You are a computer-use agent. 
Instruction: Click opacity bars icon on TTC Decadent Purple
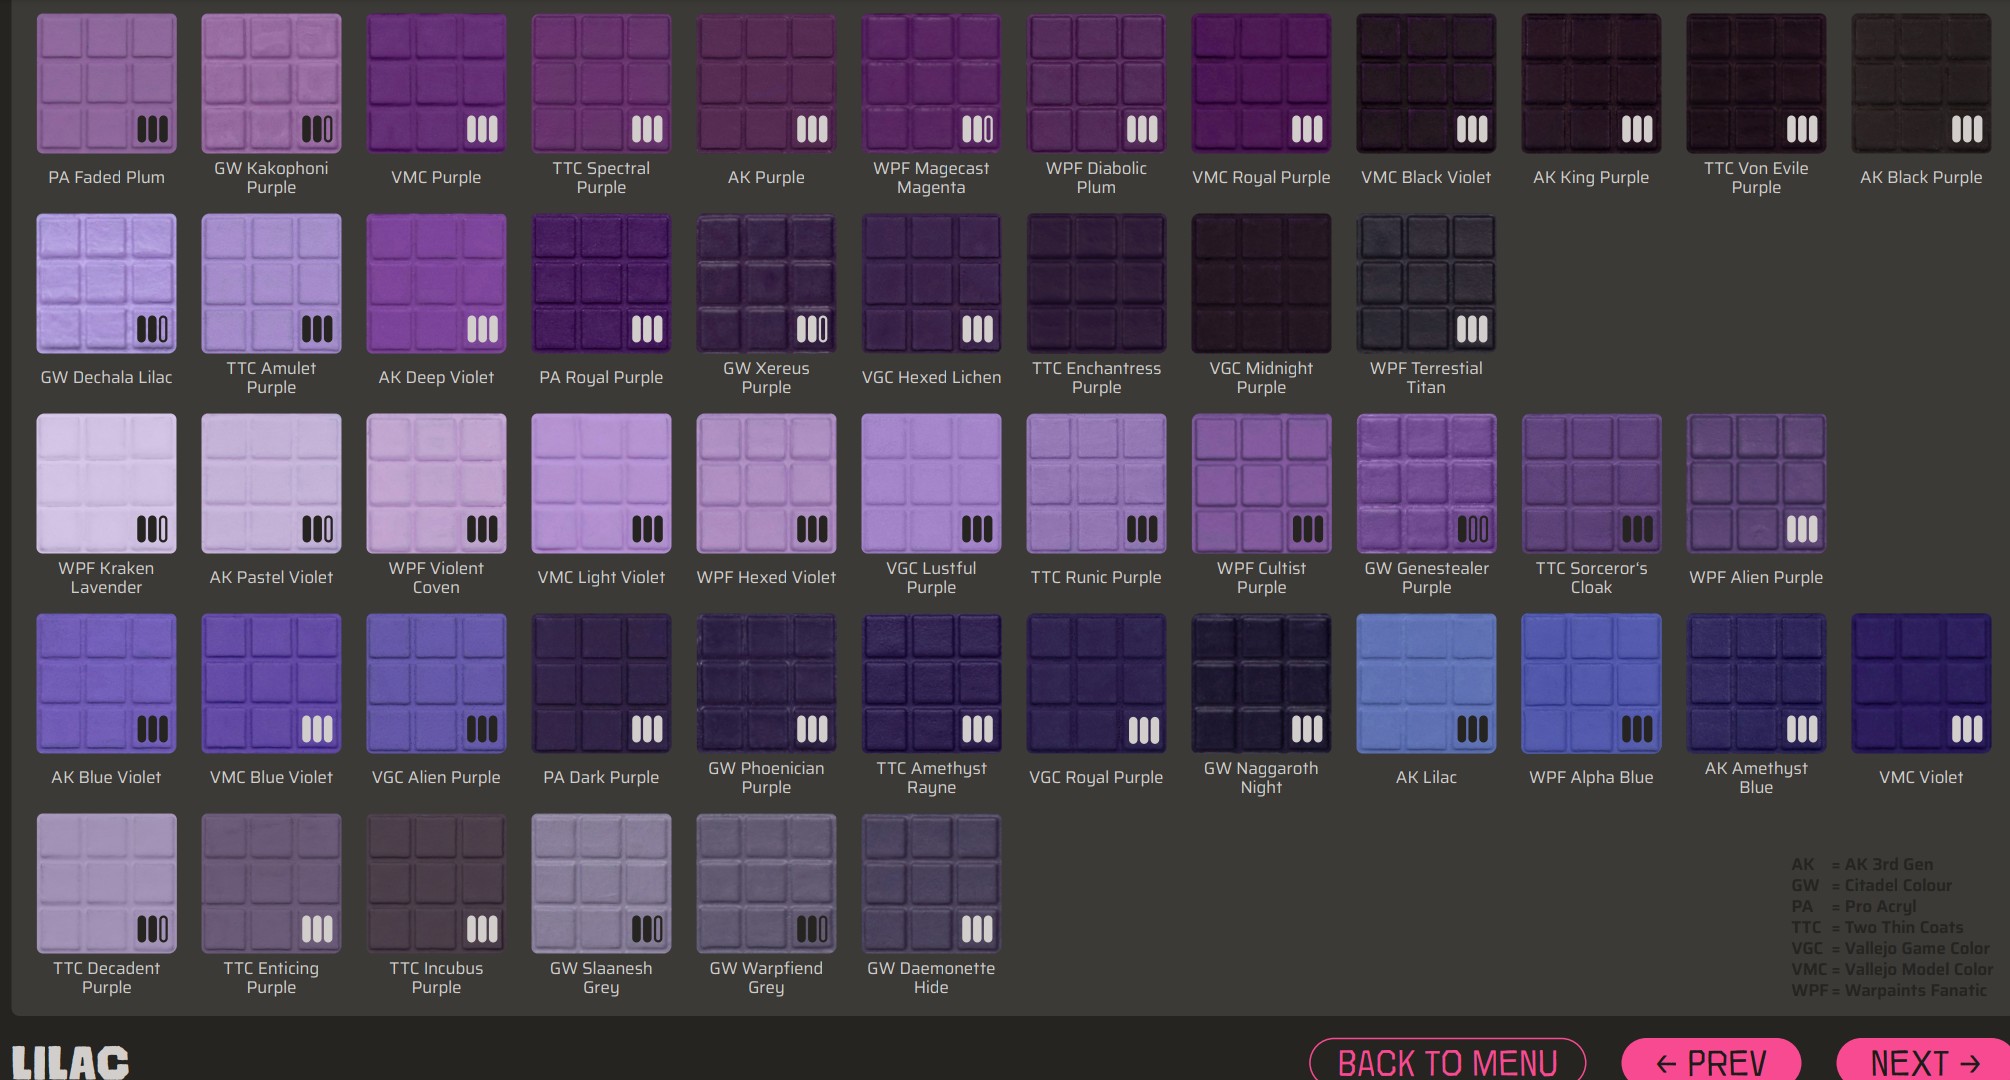[152, 929]
